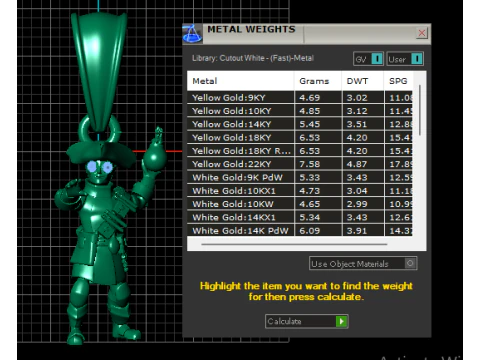This screenshot has width=480, height=360.
Task: Click the 4.85 grams value
Action: coord(309,111)
